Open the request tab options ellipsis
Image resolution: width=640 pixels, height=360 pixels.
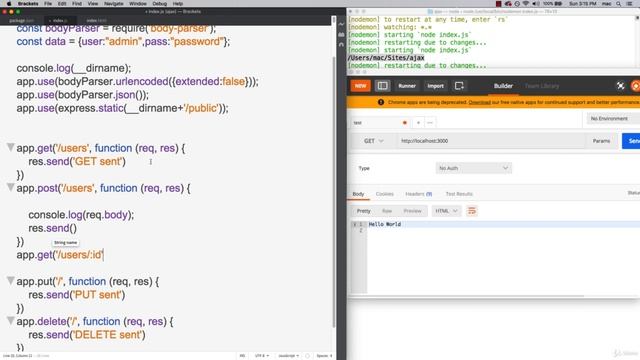[430, 122]
